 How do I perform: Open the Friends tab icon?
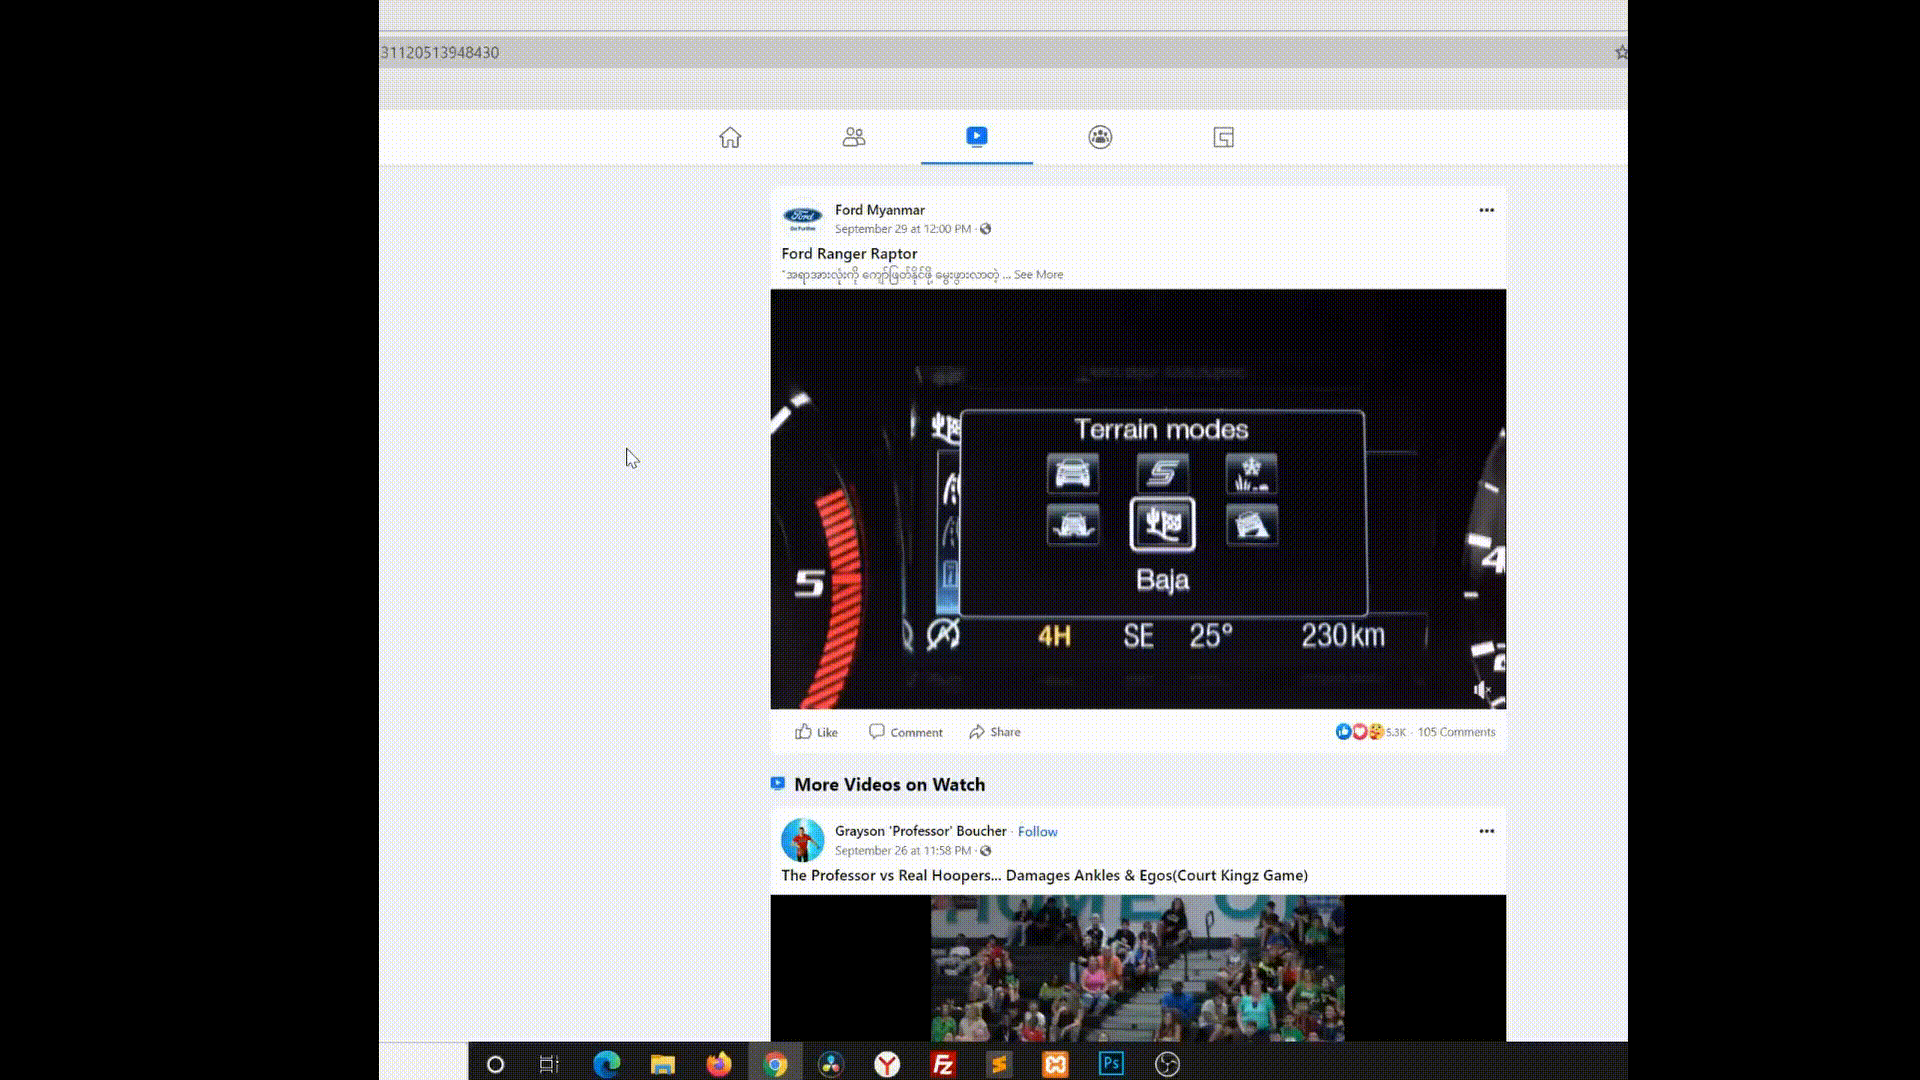point(853,137)
